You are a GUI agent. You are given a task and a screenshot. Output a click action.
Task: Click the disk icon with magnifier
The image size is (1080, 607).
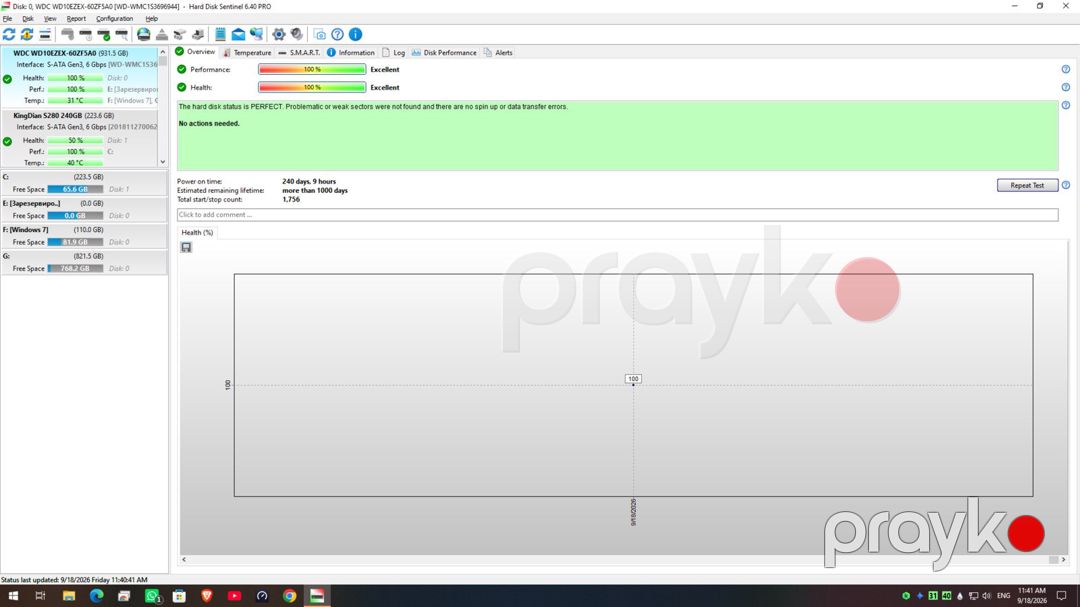point(121,34)
